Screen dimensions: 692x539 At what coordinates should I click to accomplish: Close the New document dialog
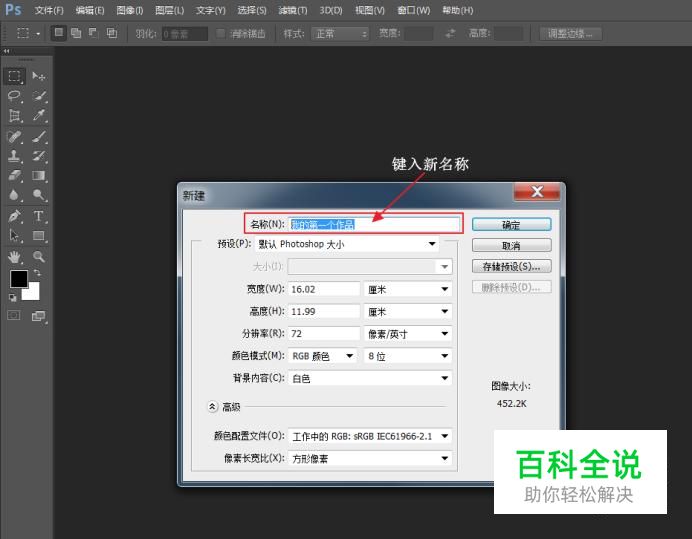(537, 192)
